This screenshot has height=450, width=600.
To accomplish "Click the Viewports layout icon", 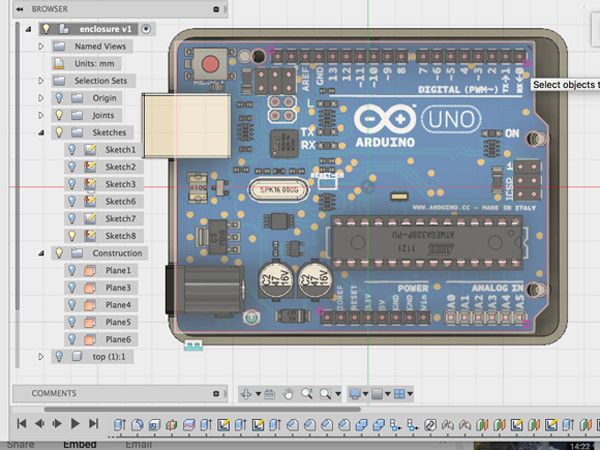I will [x=399, y=393].
